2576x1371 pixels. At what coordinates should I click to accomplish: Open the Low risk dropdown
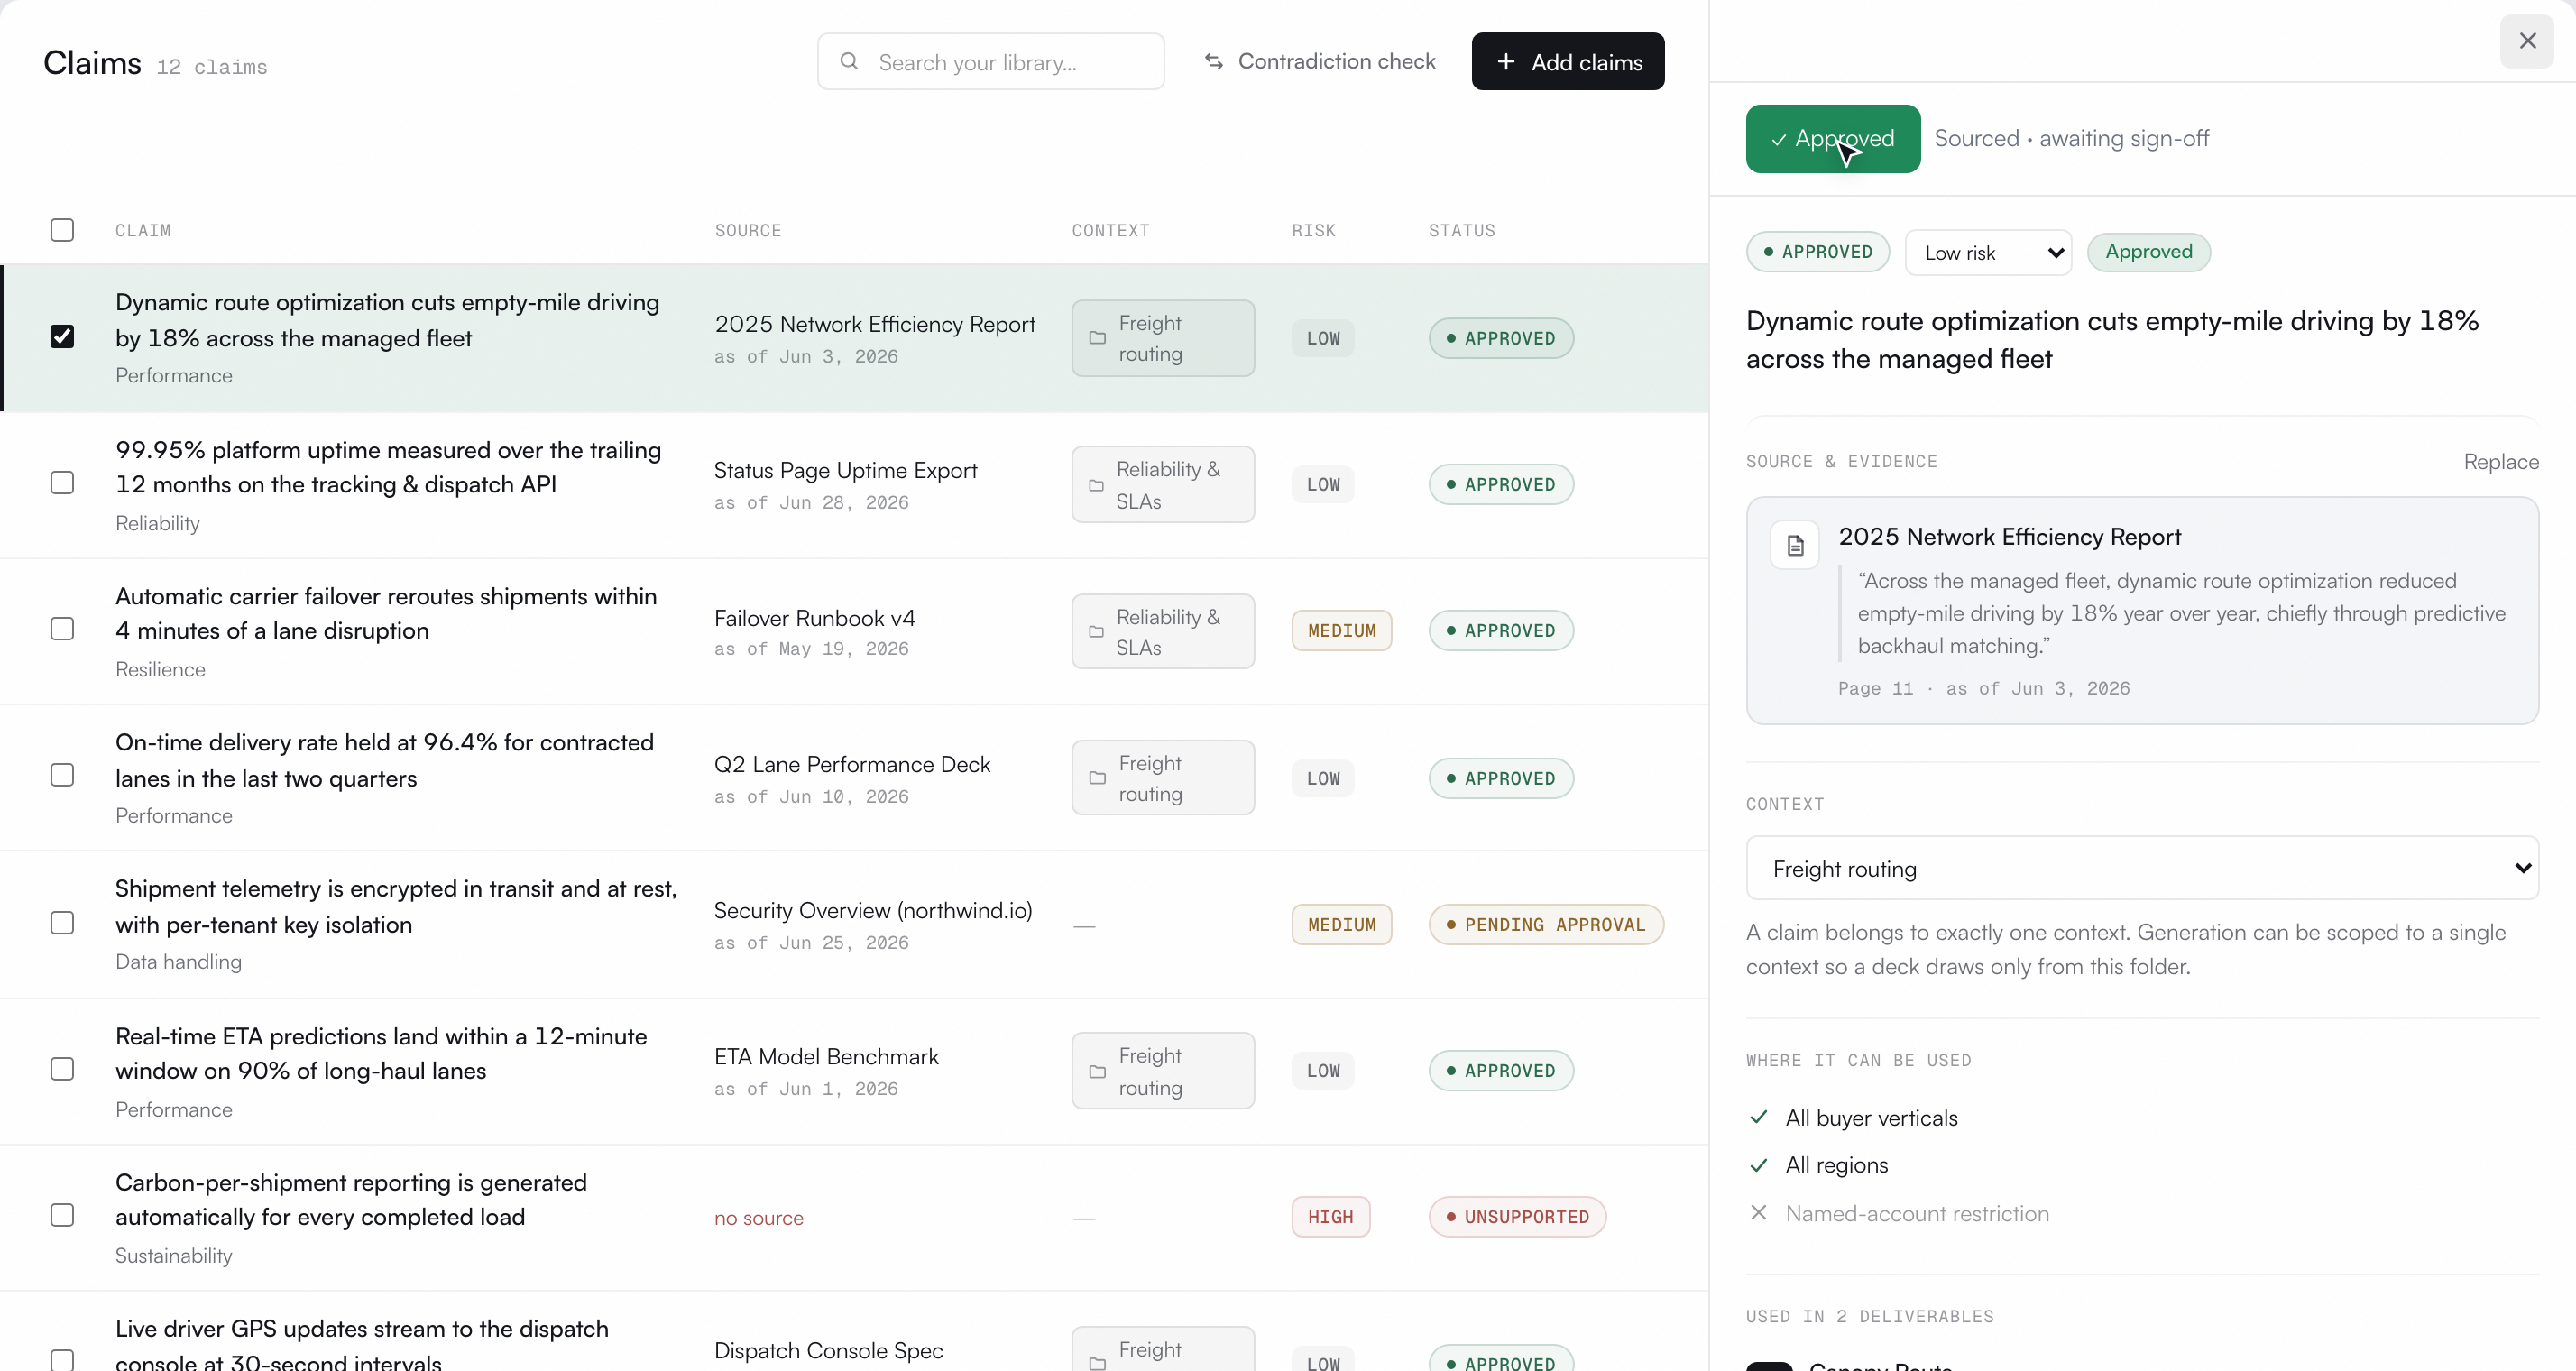click(1988, 253)
